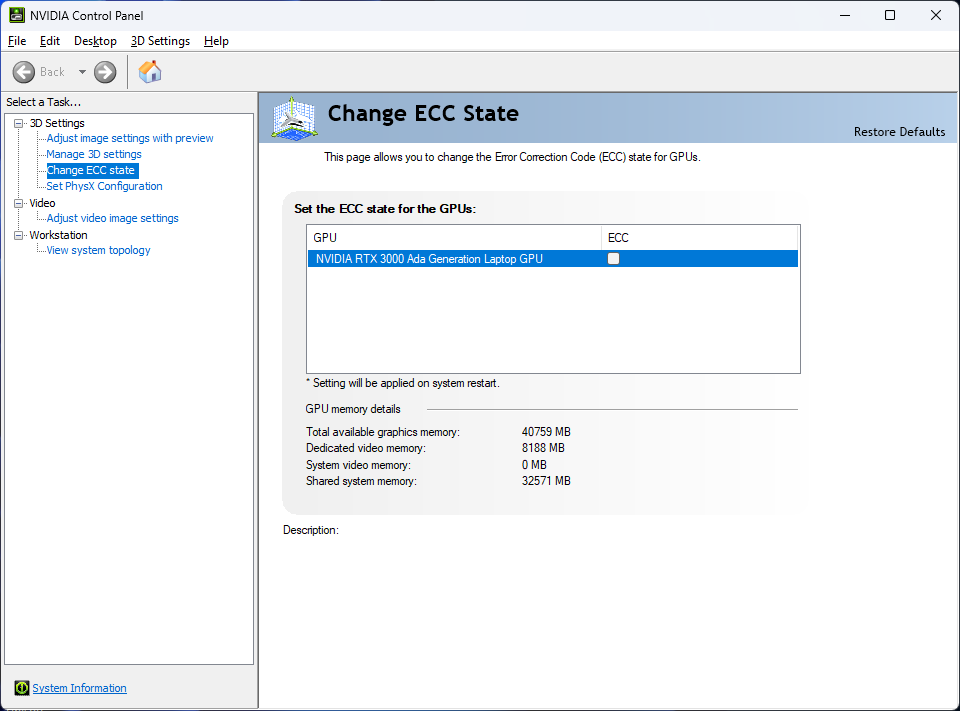This screenshot has width=960, height=711.
Task: Click the 0 MB system video memory value
Action: pos(534,465)
